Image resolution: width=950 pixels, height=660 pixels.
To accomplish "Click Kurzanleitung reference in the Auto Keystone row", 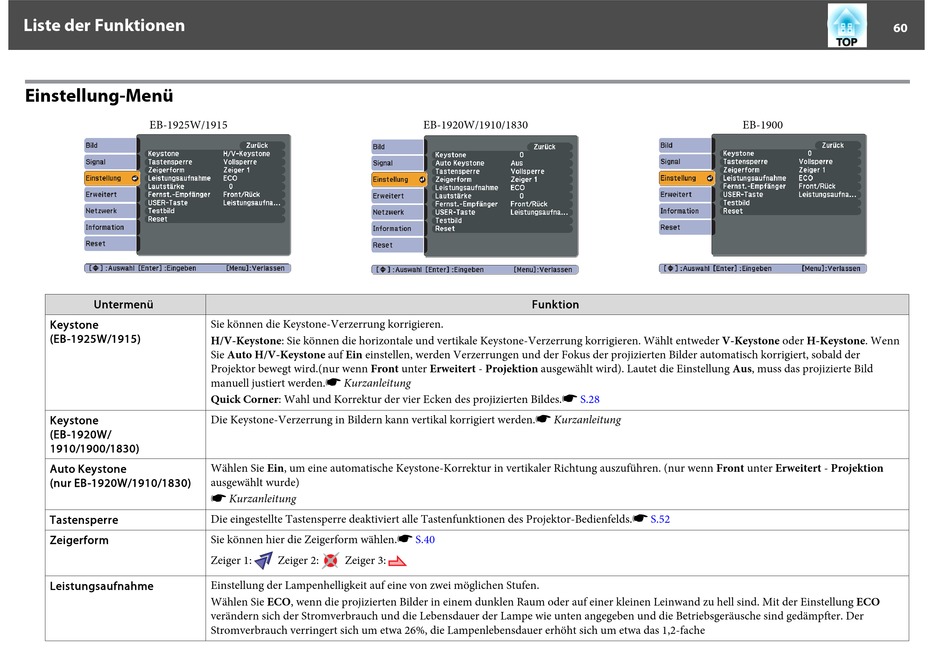I will click(x=262, y=499).
